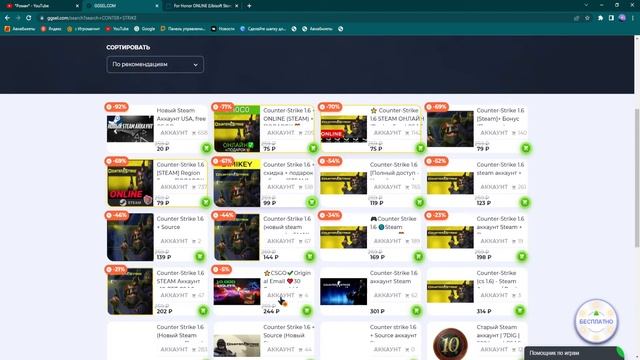Open the YouTube bookmark
Screen dimensions: 640x360
pyautogui.click(x=117, y=29)
